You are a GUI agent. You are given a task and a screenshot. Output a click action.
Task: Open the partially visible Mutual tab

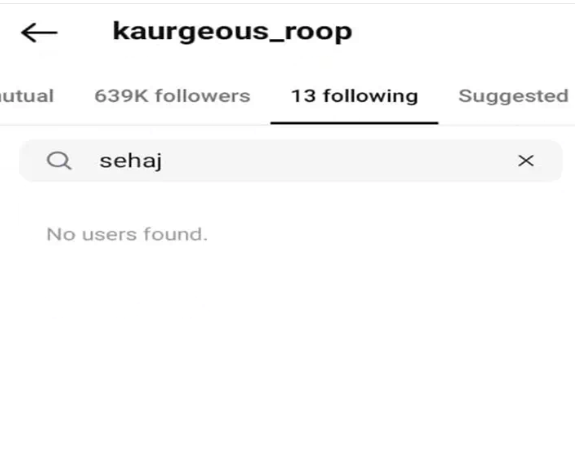tap(26, 96)
